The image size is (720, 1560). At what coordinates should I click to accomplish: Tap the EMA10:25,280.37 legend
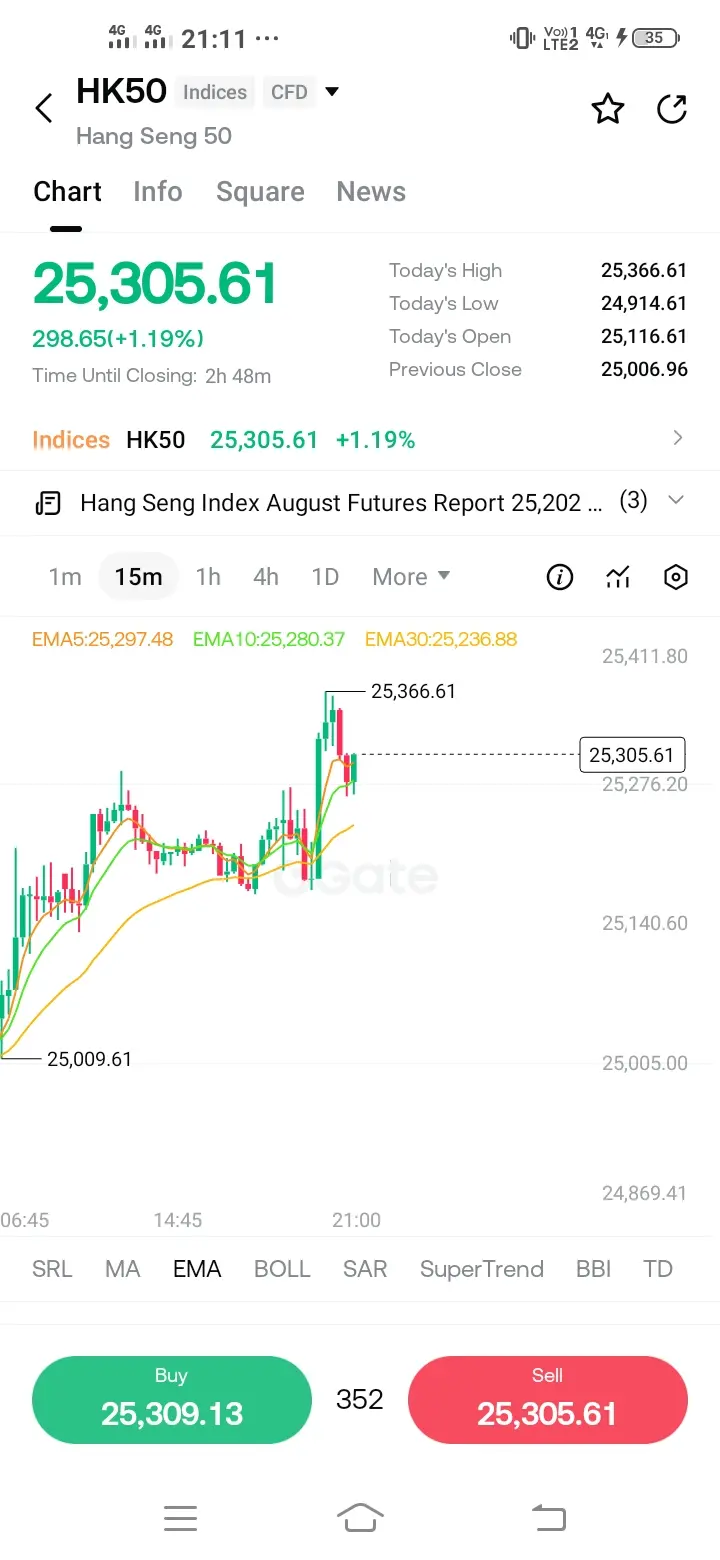(x=269, y=639)
